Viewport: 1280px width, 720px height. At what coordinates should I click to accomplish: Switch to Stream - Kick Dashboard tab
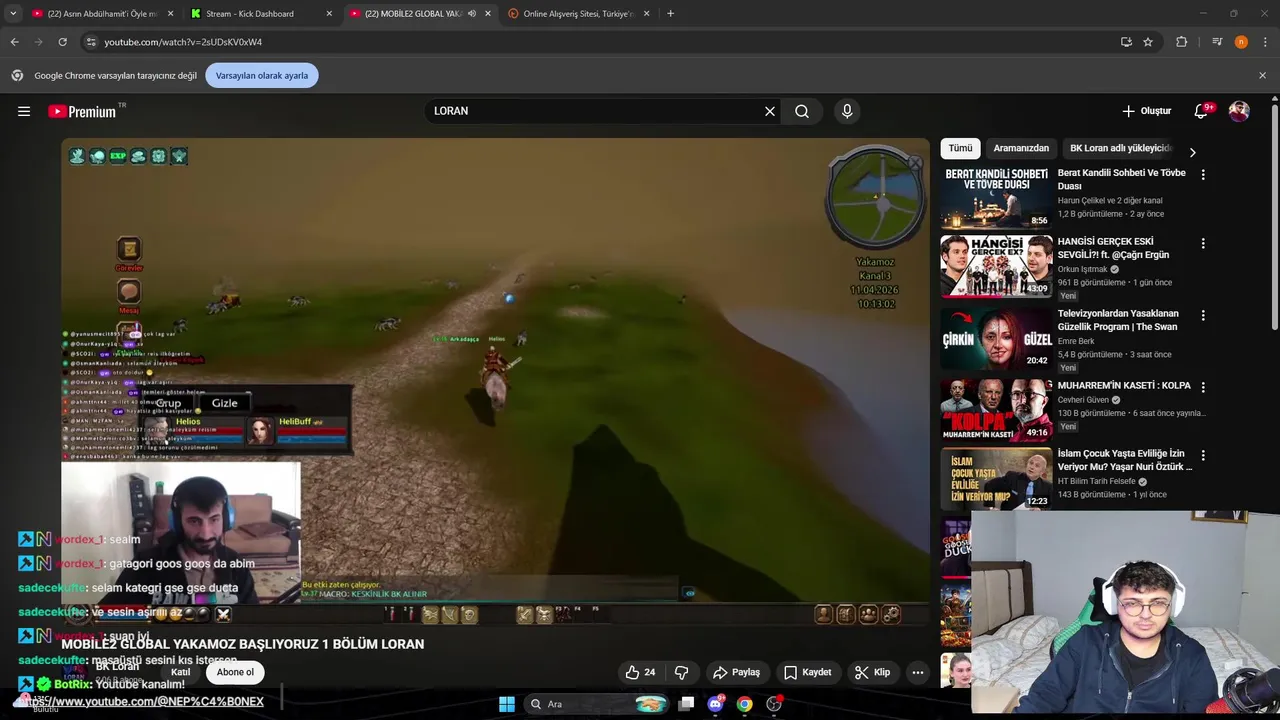coord(262,14)
